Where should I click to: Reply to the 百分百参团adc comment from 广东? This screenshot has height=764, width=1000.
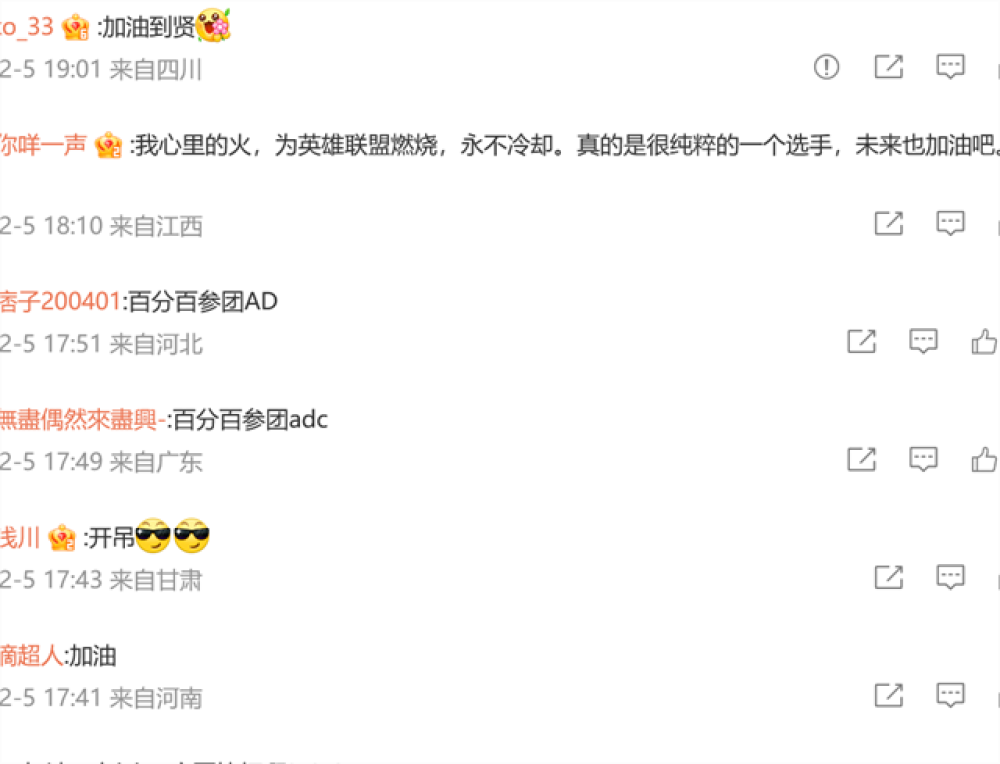point(923,459)
